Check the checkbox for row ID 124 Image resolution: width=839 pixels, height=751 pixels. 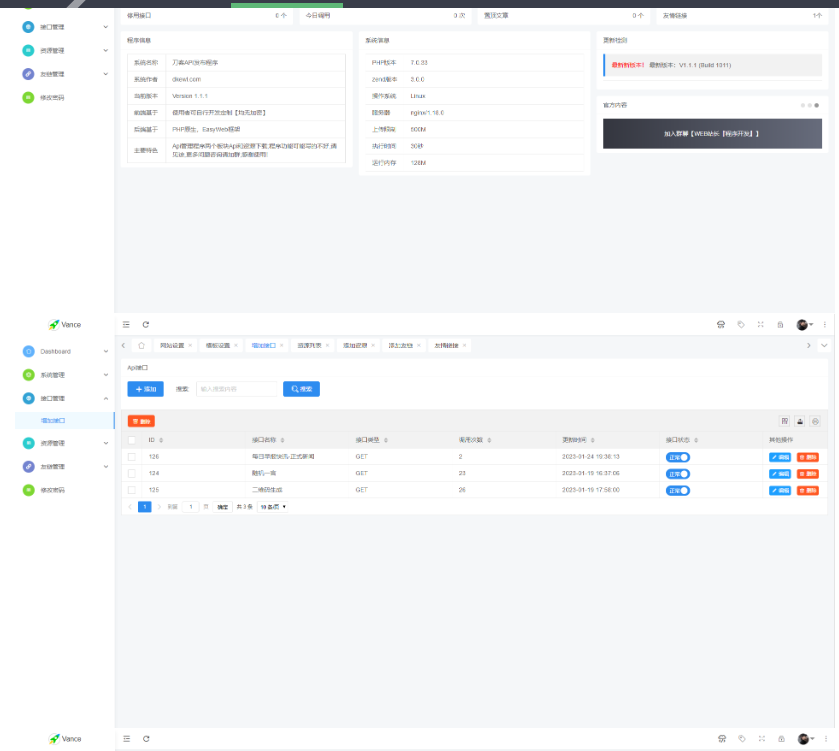[132, 473]
